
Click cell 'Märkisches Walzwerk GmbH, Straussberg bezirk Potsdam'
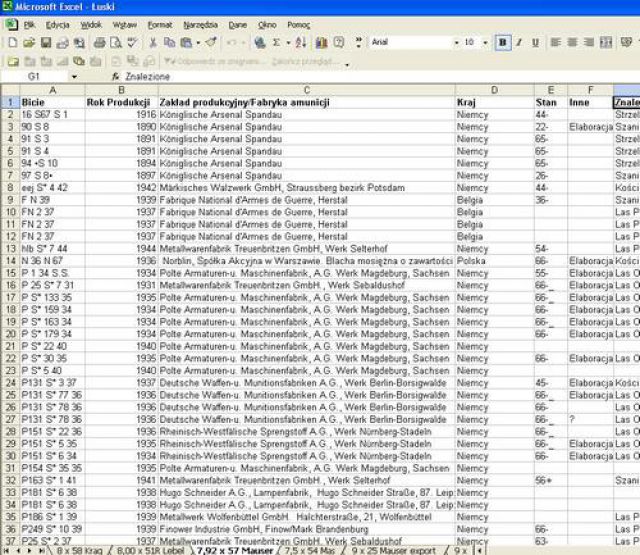(307, 188)
